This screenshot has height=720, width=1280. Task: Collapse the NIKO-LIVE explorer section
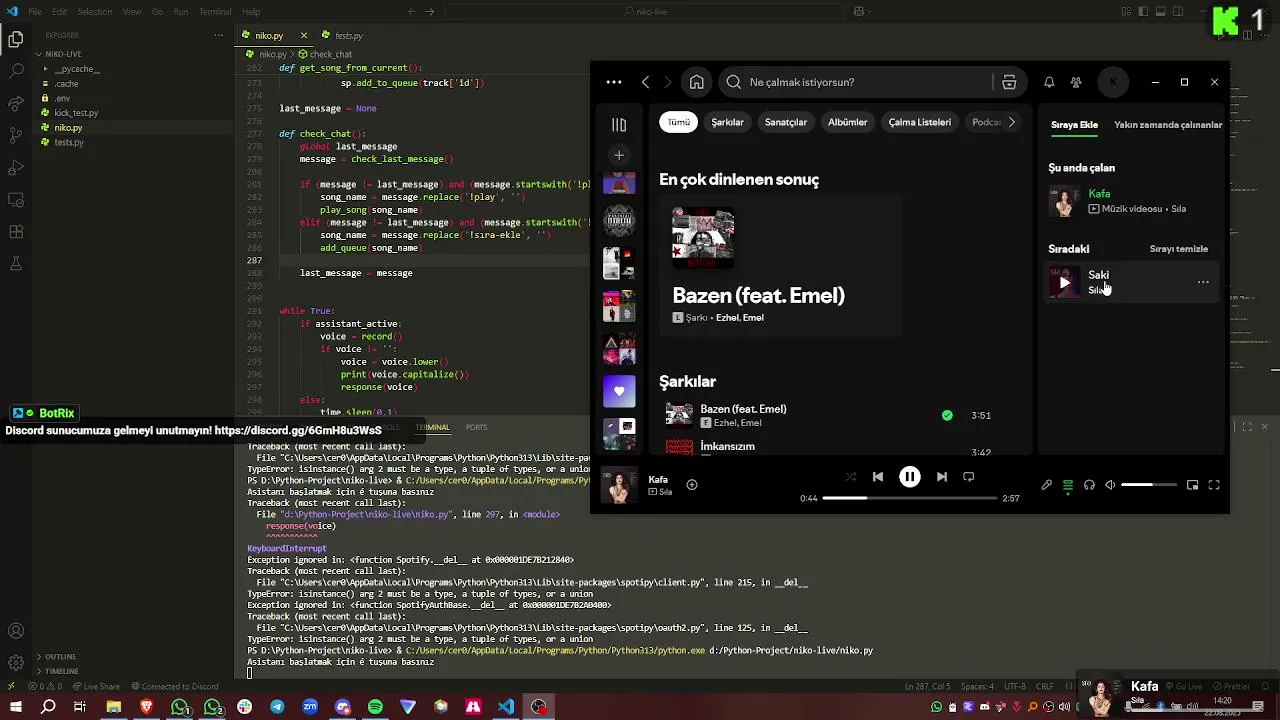[x=63, y=54]
